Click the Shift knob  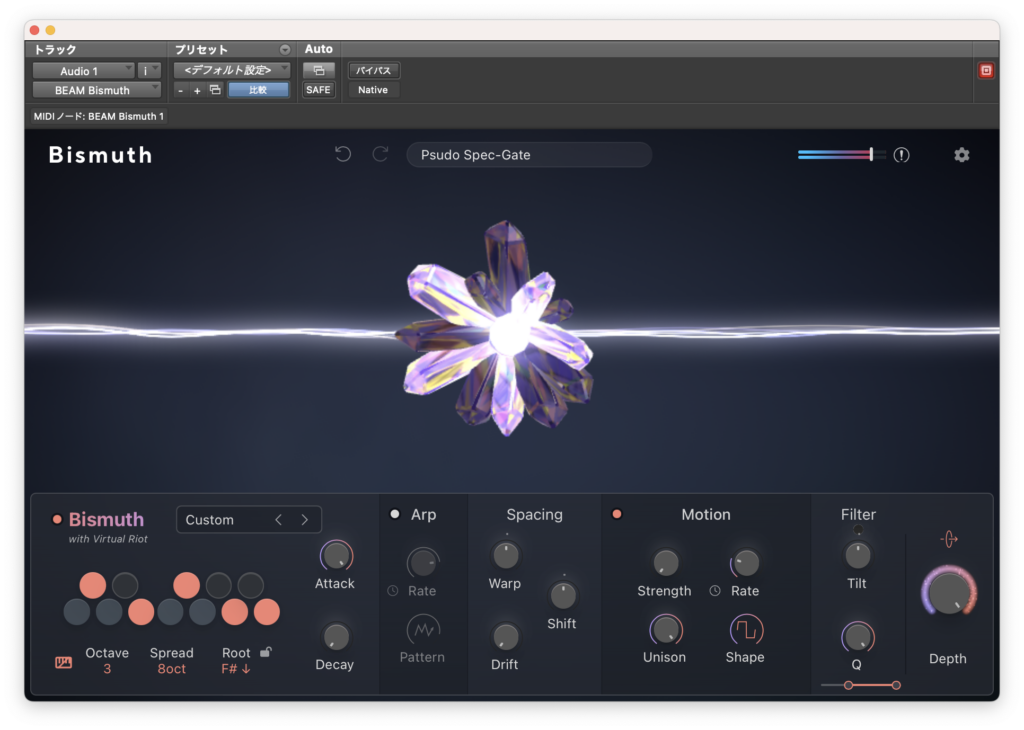[x=562, y=595]
